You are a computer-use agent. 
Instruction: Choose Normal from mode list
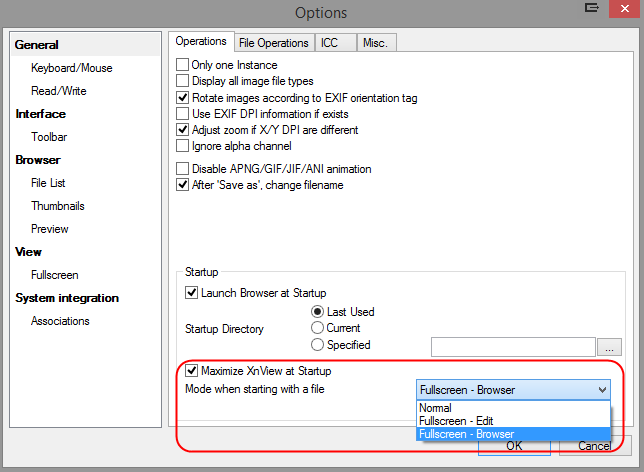coord(513,408)
